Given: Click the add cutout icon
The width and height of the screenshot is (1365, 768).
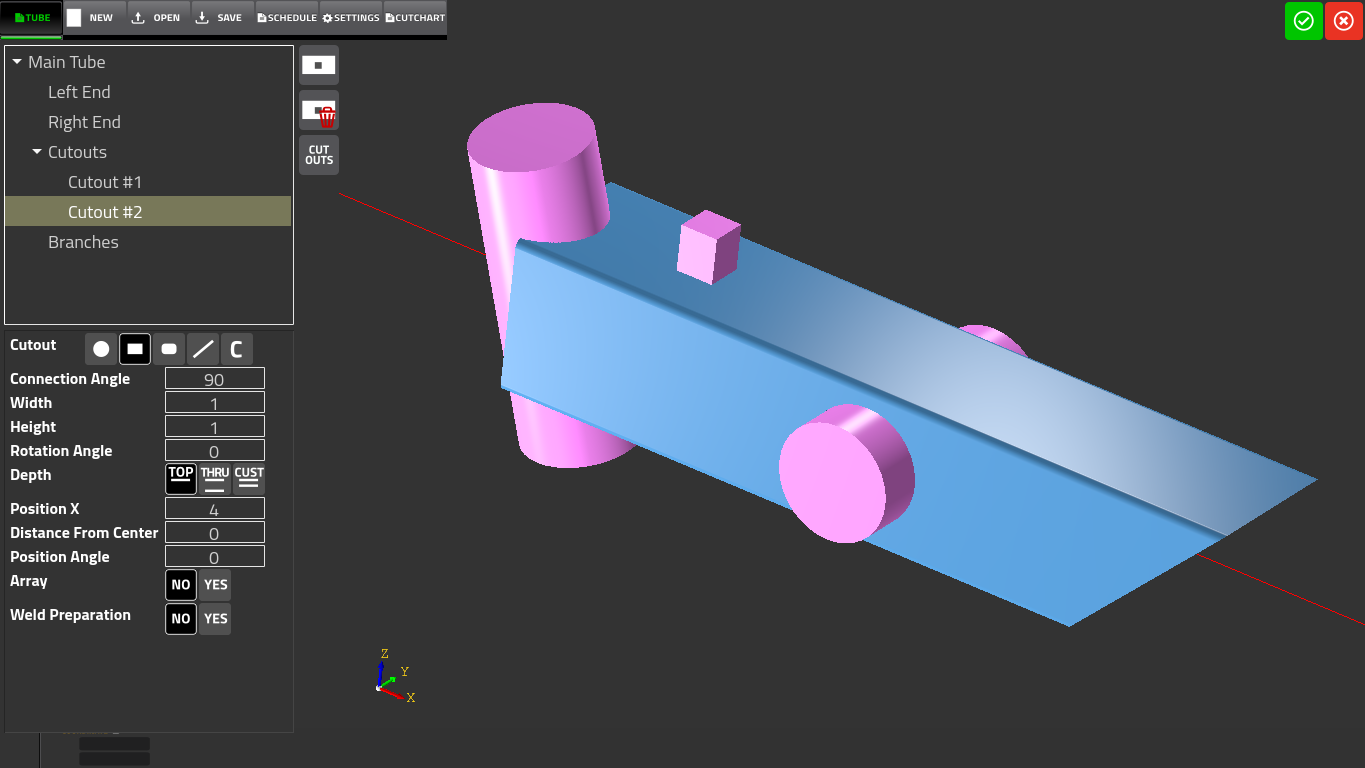Looking at the screenshot, I should [319, 65].
